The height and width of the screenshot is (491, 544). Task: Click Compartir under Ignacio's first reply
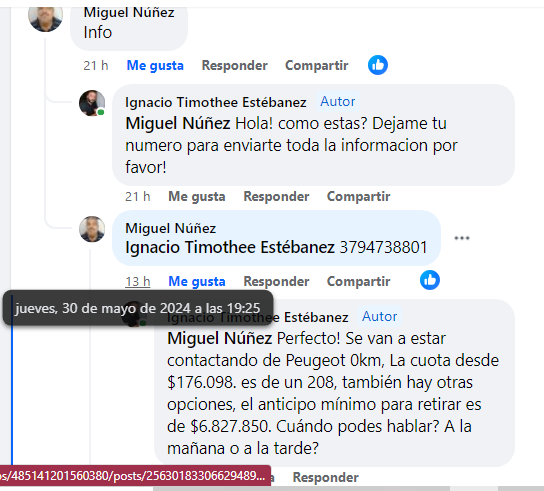pyautogui.click(x=358, y=196)
